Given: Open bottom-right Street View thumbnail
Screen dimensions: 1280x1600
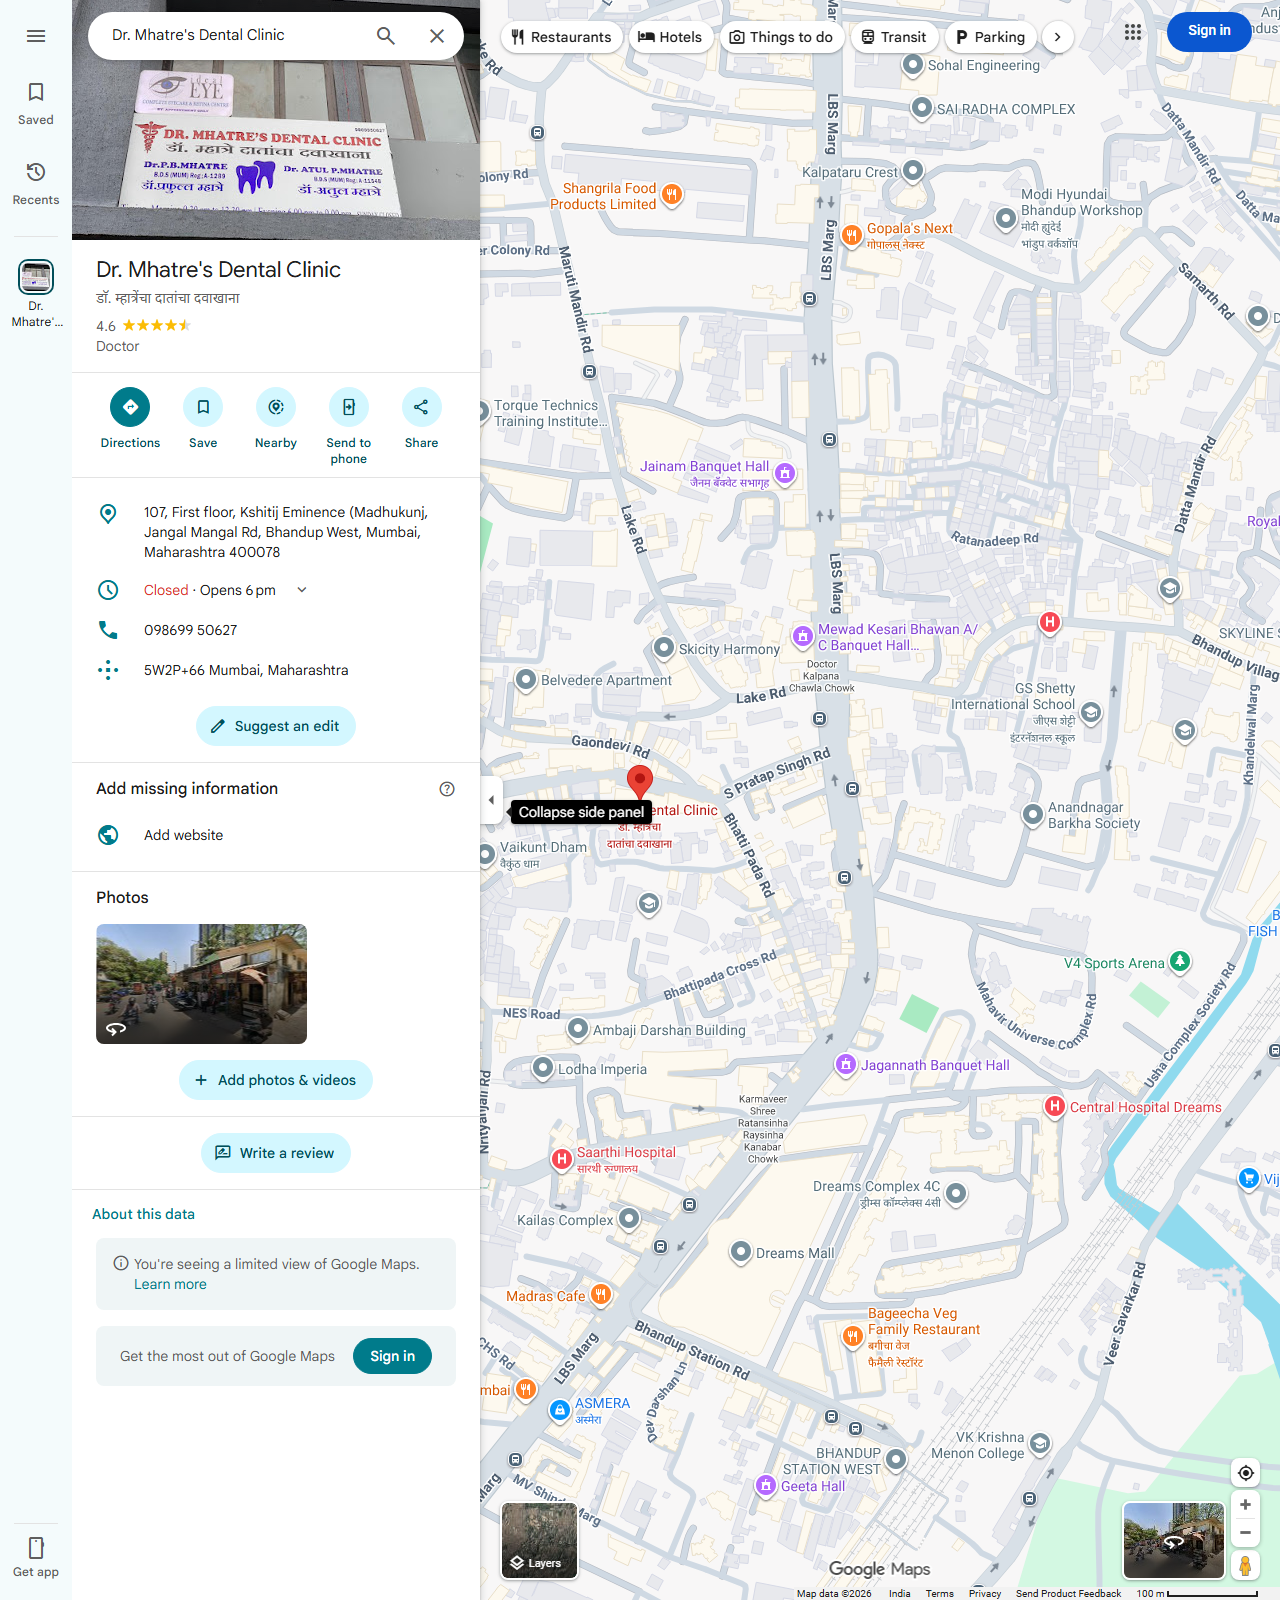Looking at the screenshot, I should tap(1174, 1541).
